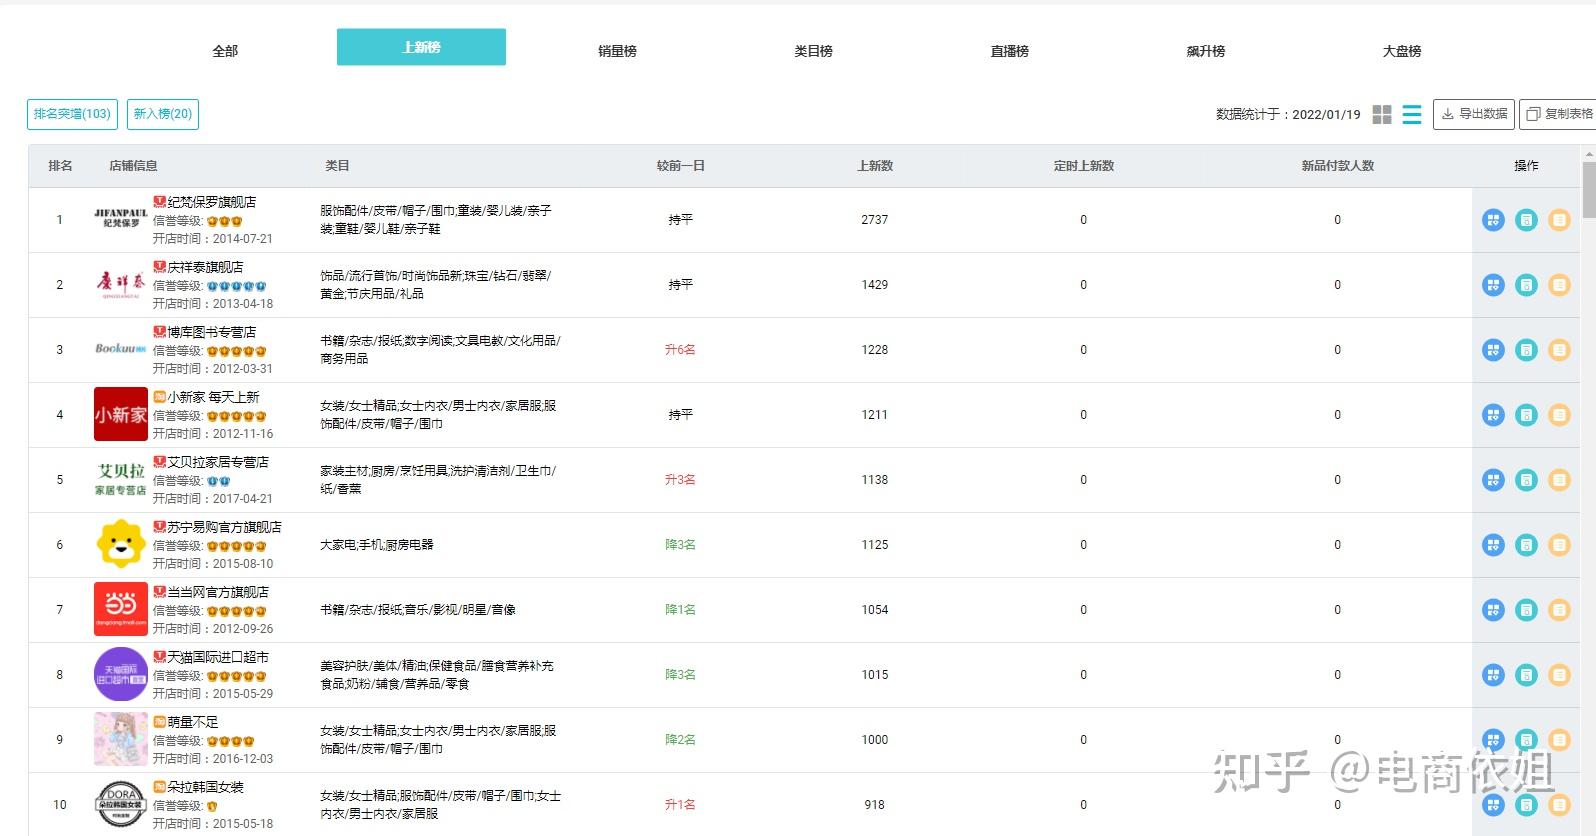The width and height of the screenshot is (1596, 836).
Task: Filter by 排名突增(103)
Action: 72,114
